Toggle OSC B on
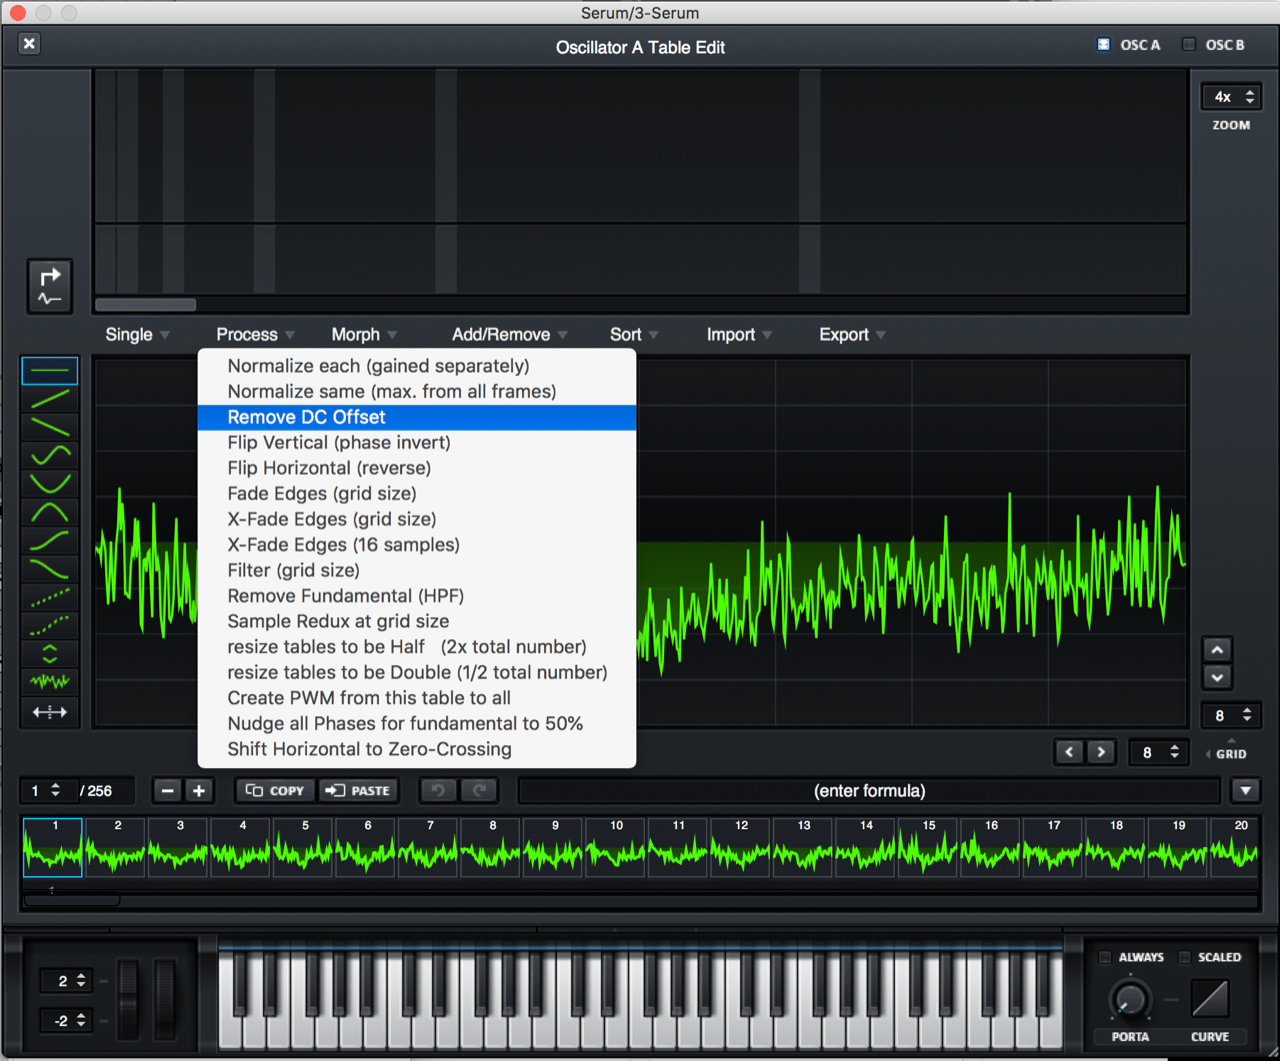Screen dimensions: 1280x1061 point(1188,44)
